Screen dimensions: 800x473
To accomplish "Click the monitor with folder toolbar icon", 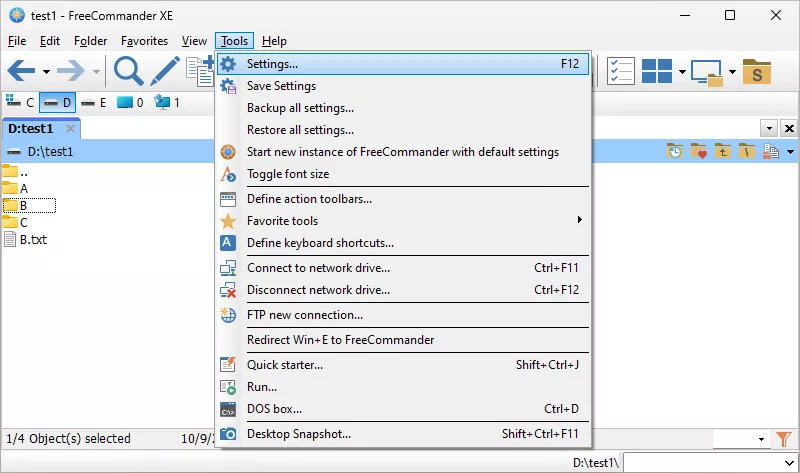I will [707, 72].
